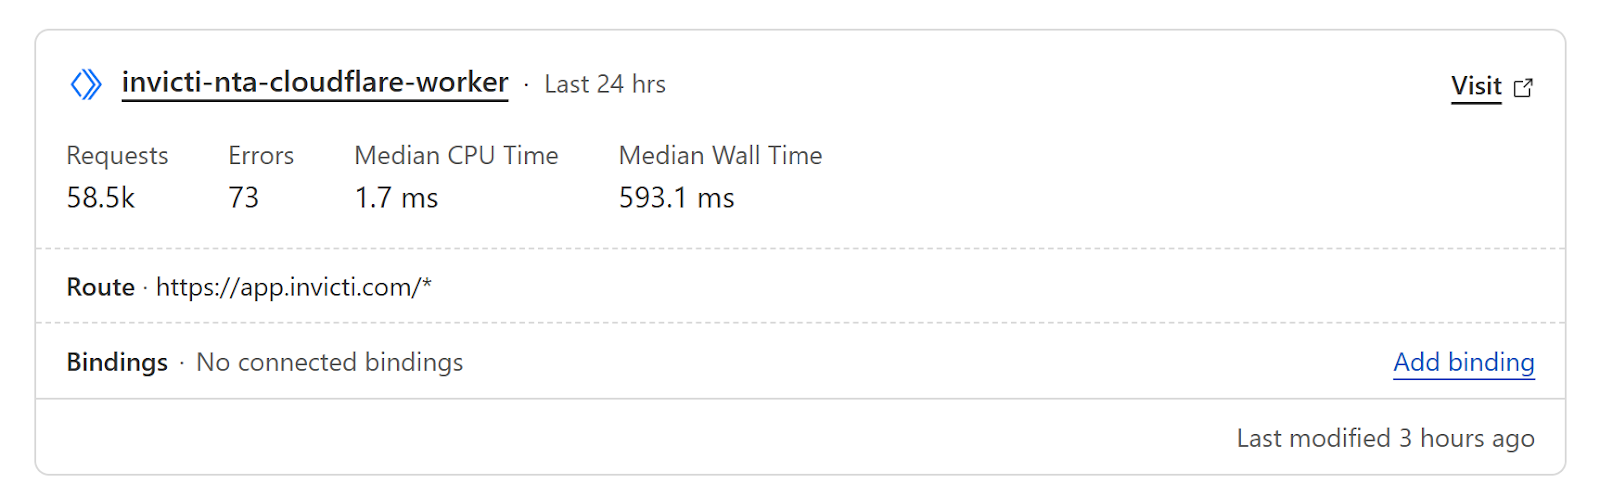Click the https://app.invicti.com/* route URL
Screen dimensions: 1600x484
point(294,287)
